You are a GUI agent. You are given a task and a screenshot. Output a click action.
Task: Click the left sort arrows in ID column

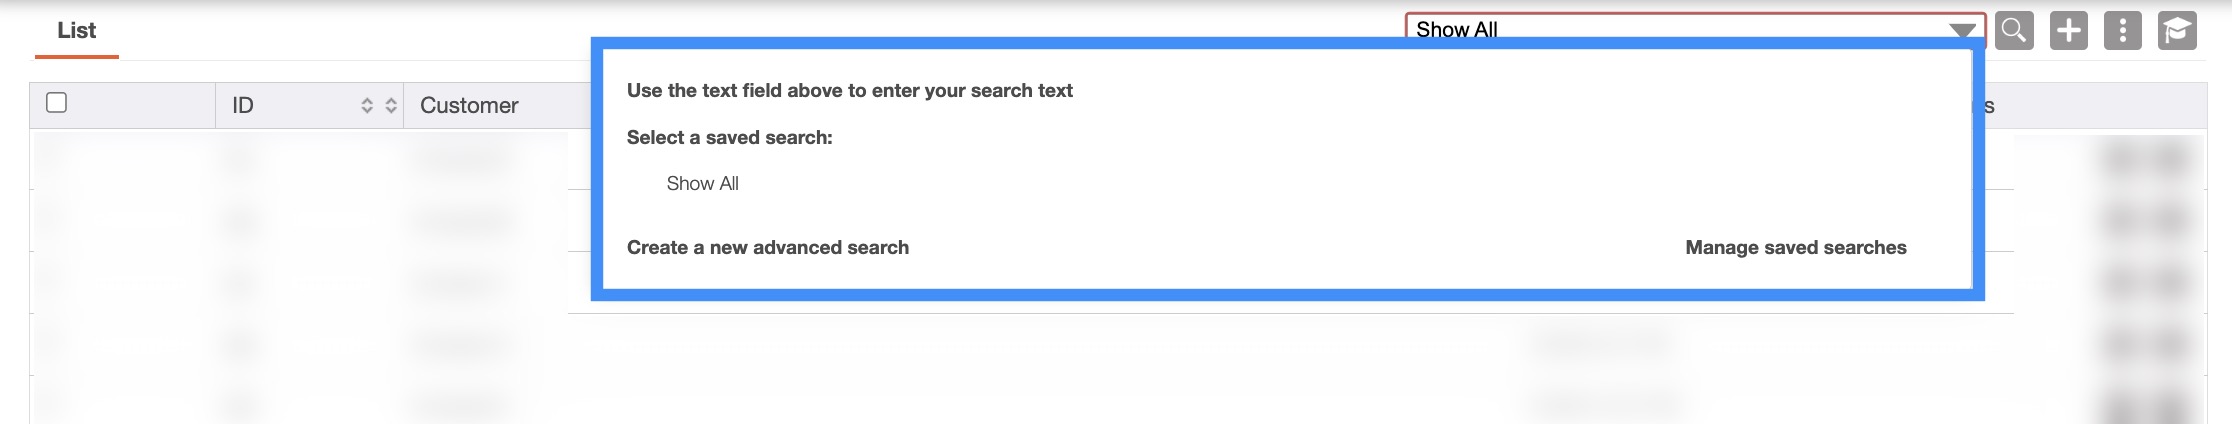click(x=367, y=105)
